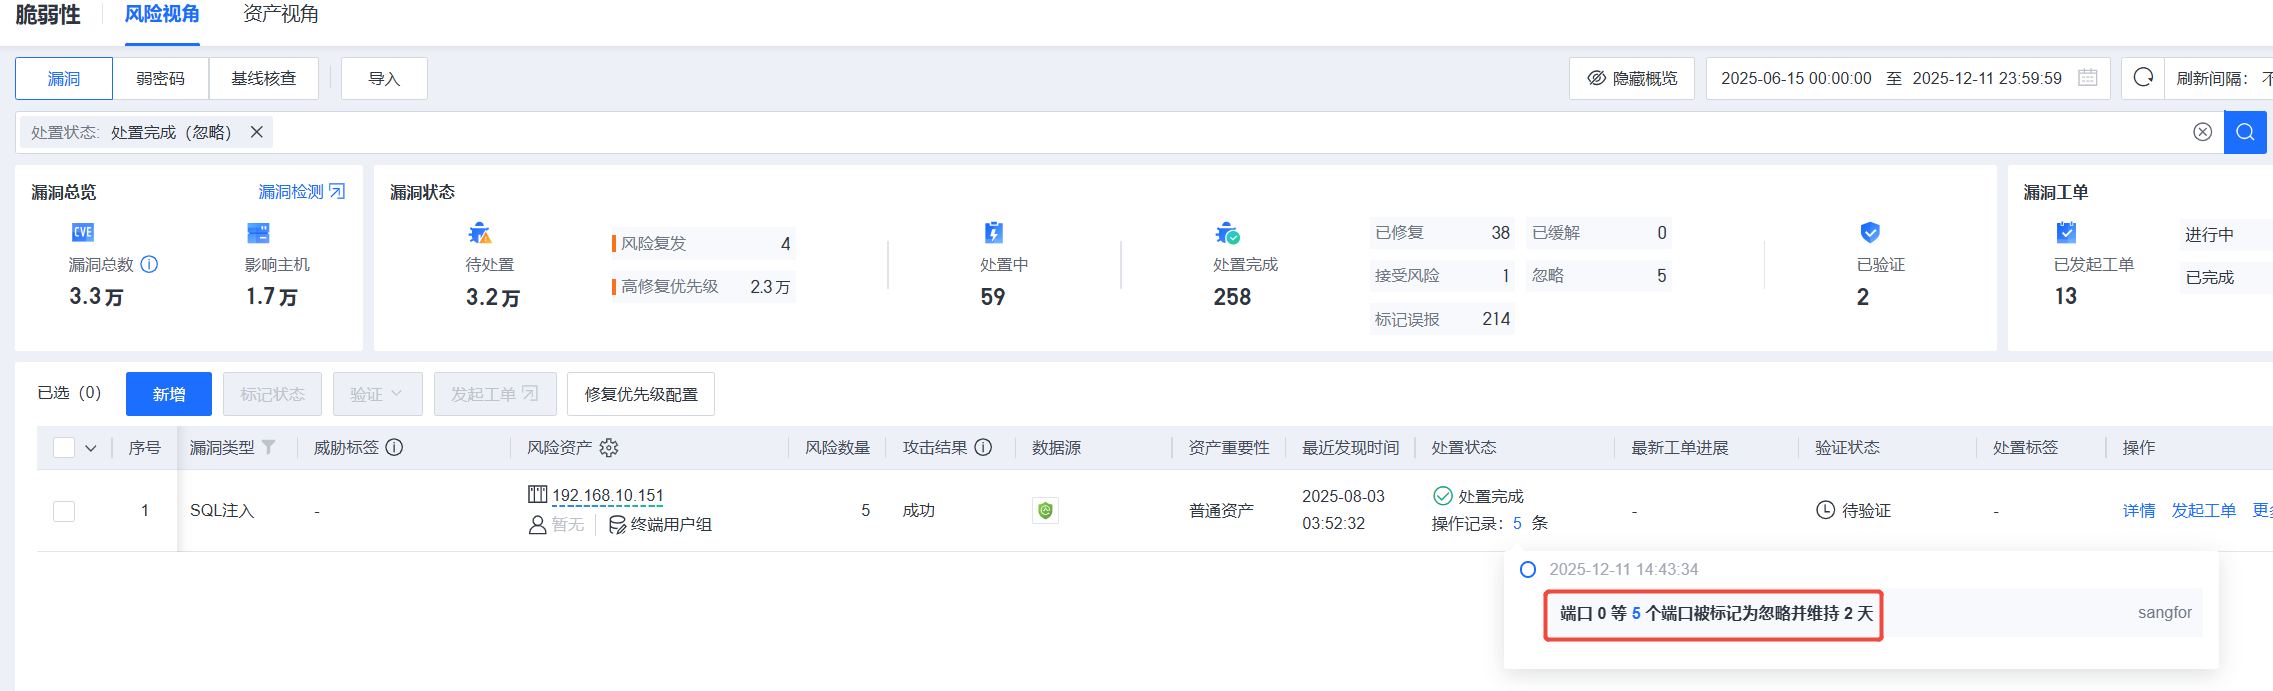Screen dimensions: 2273x691
Task: Click the blue 新增 button
Action: (x=169, y=394)
